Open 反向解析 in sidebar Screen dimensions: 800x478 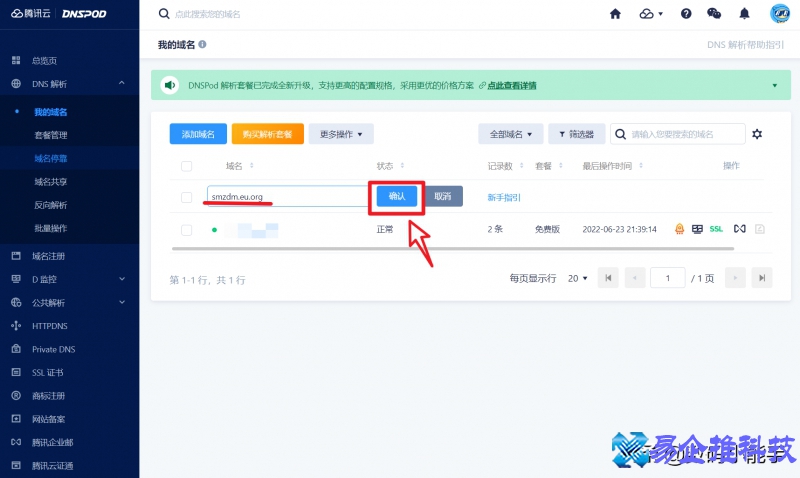coord(51,205)
